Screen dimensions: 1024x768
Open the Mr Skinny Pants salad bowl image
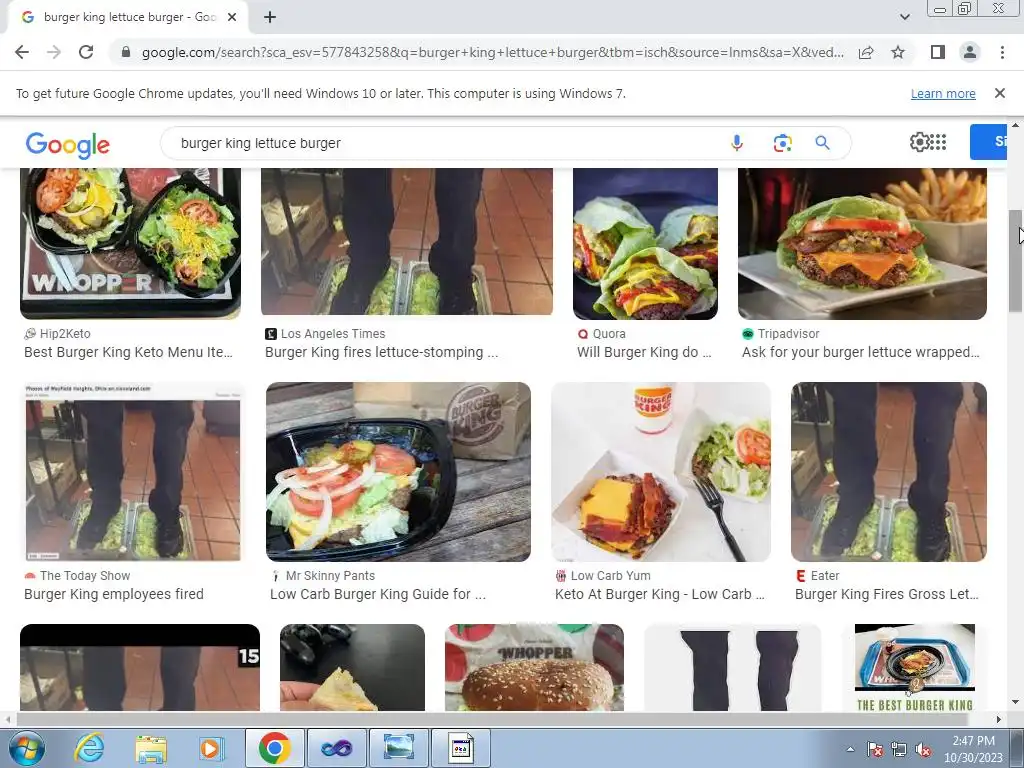click(x=398, y=472)
